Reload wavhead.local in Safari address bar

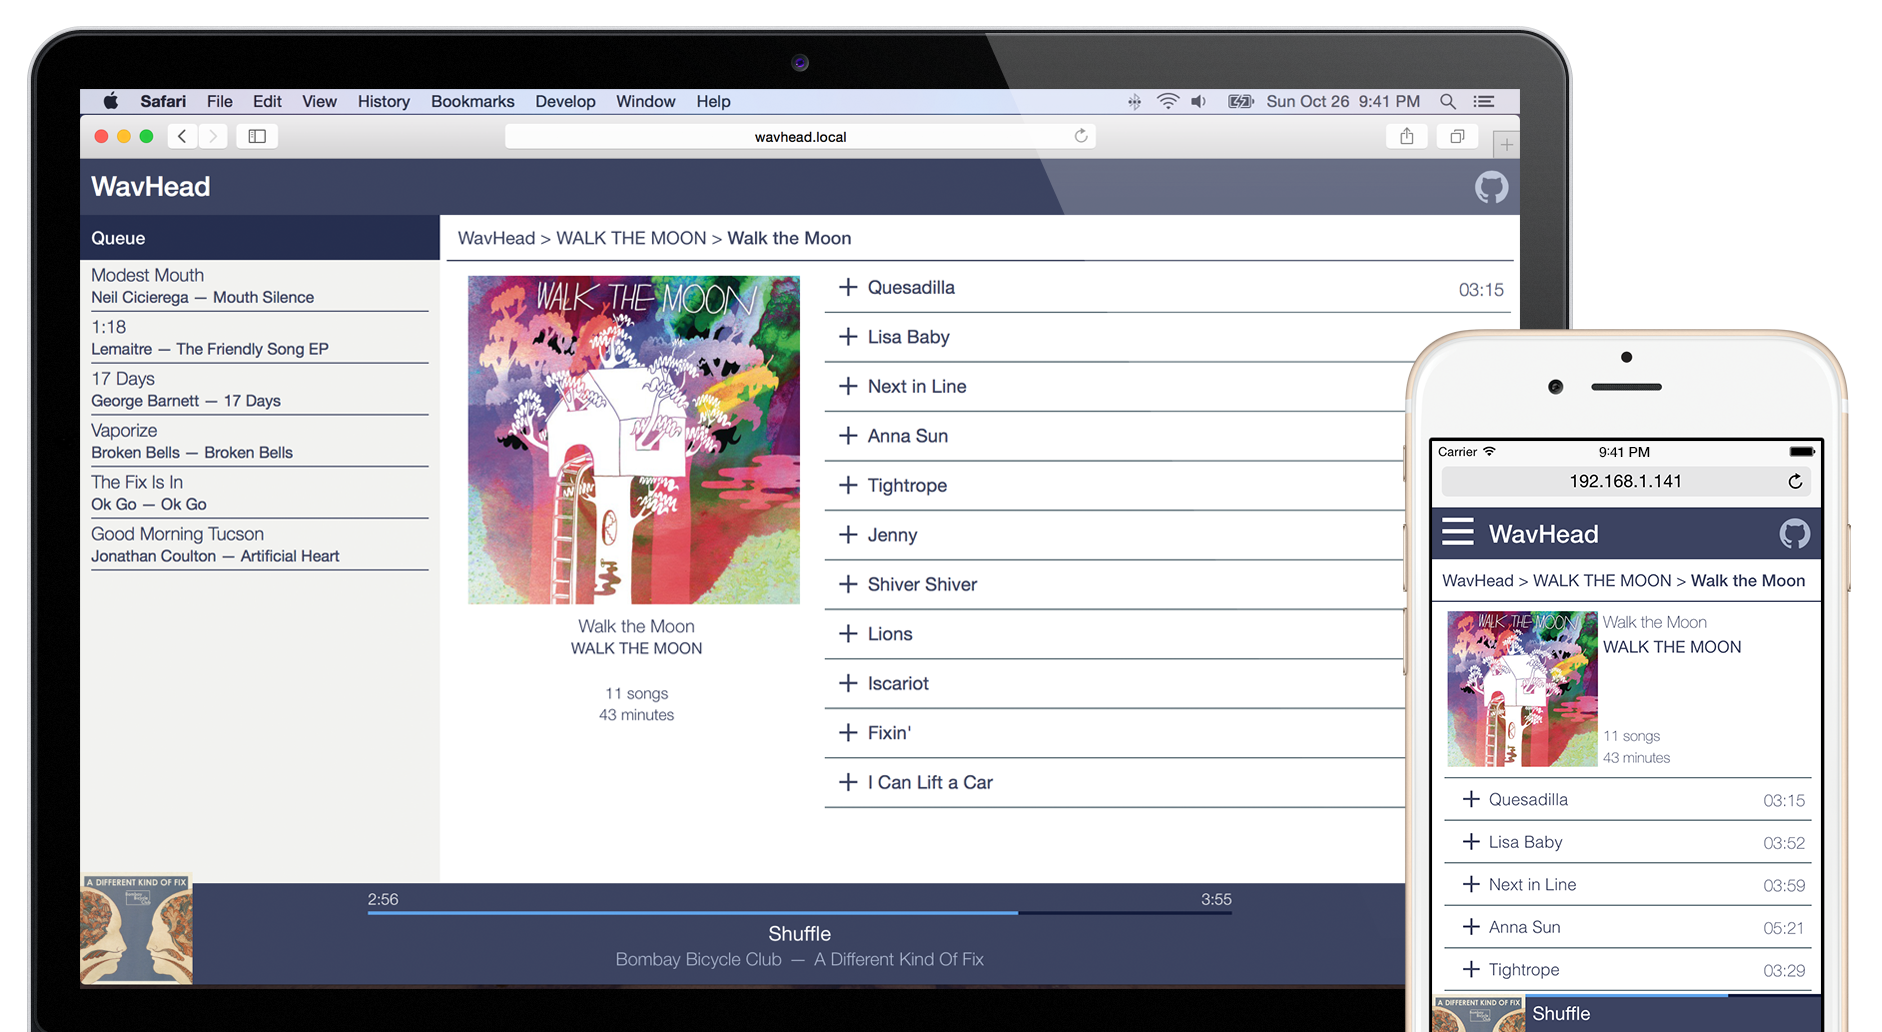coord(1081,136)
